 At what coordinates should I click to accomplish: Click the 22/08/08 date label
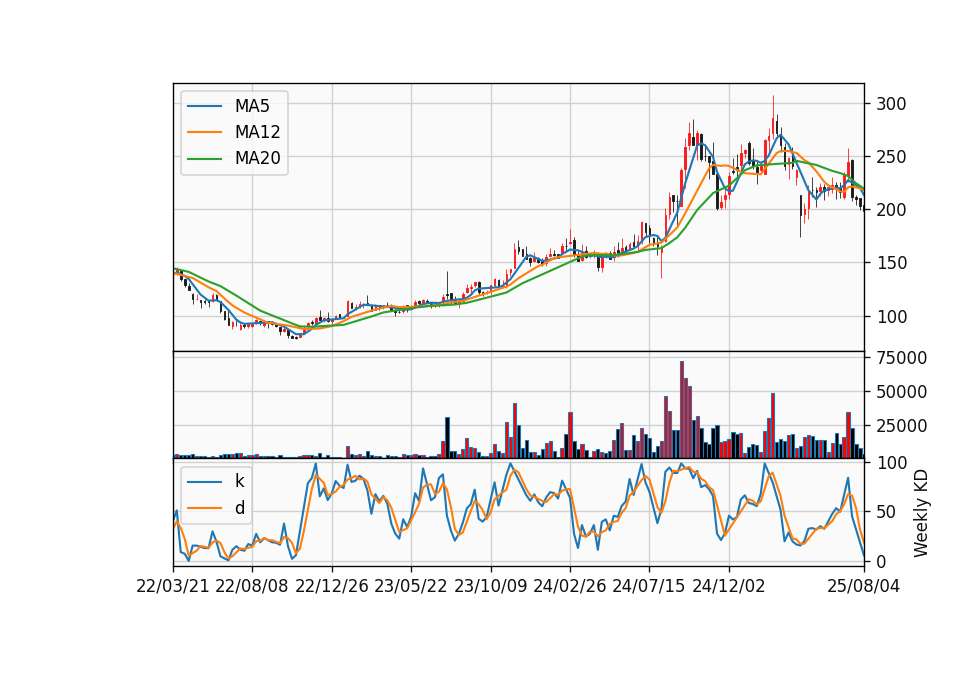tap(252, 586)
